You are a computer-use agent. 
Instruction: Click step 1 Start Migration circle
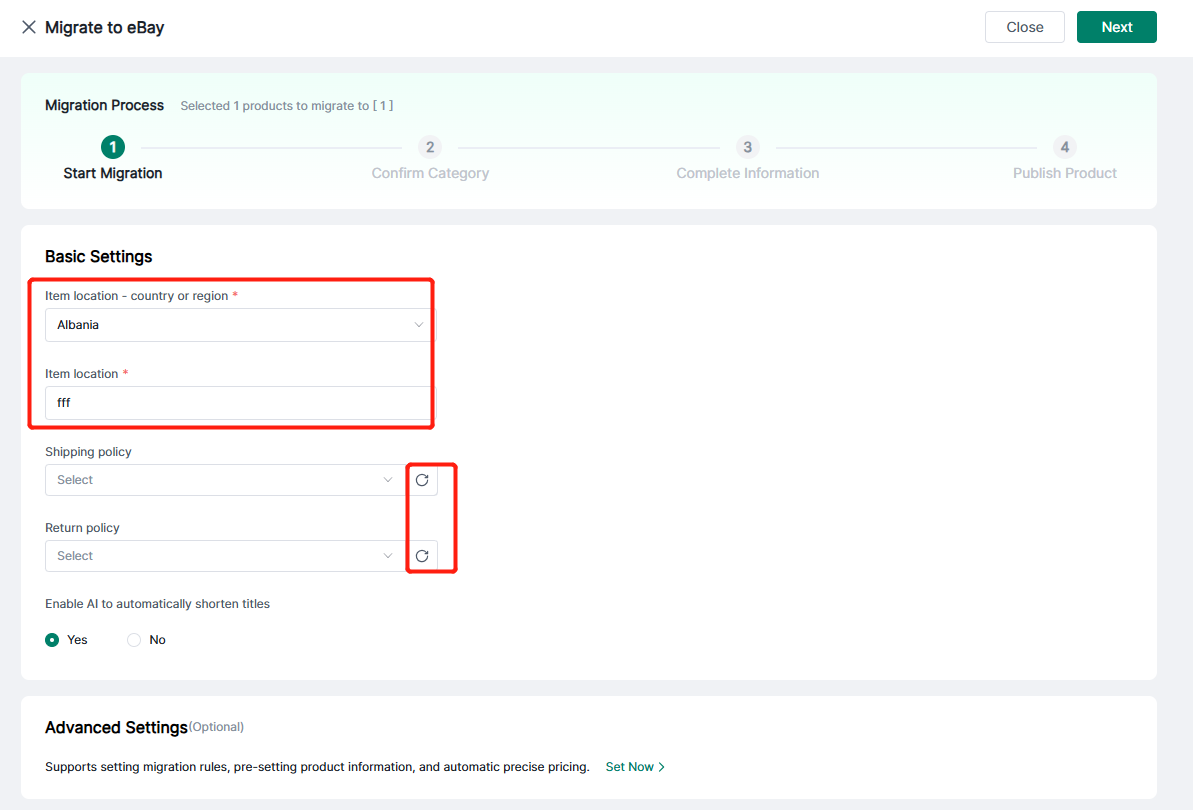click(x=113, y=147)
